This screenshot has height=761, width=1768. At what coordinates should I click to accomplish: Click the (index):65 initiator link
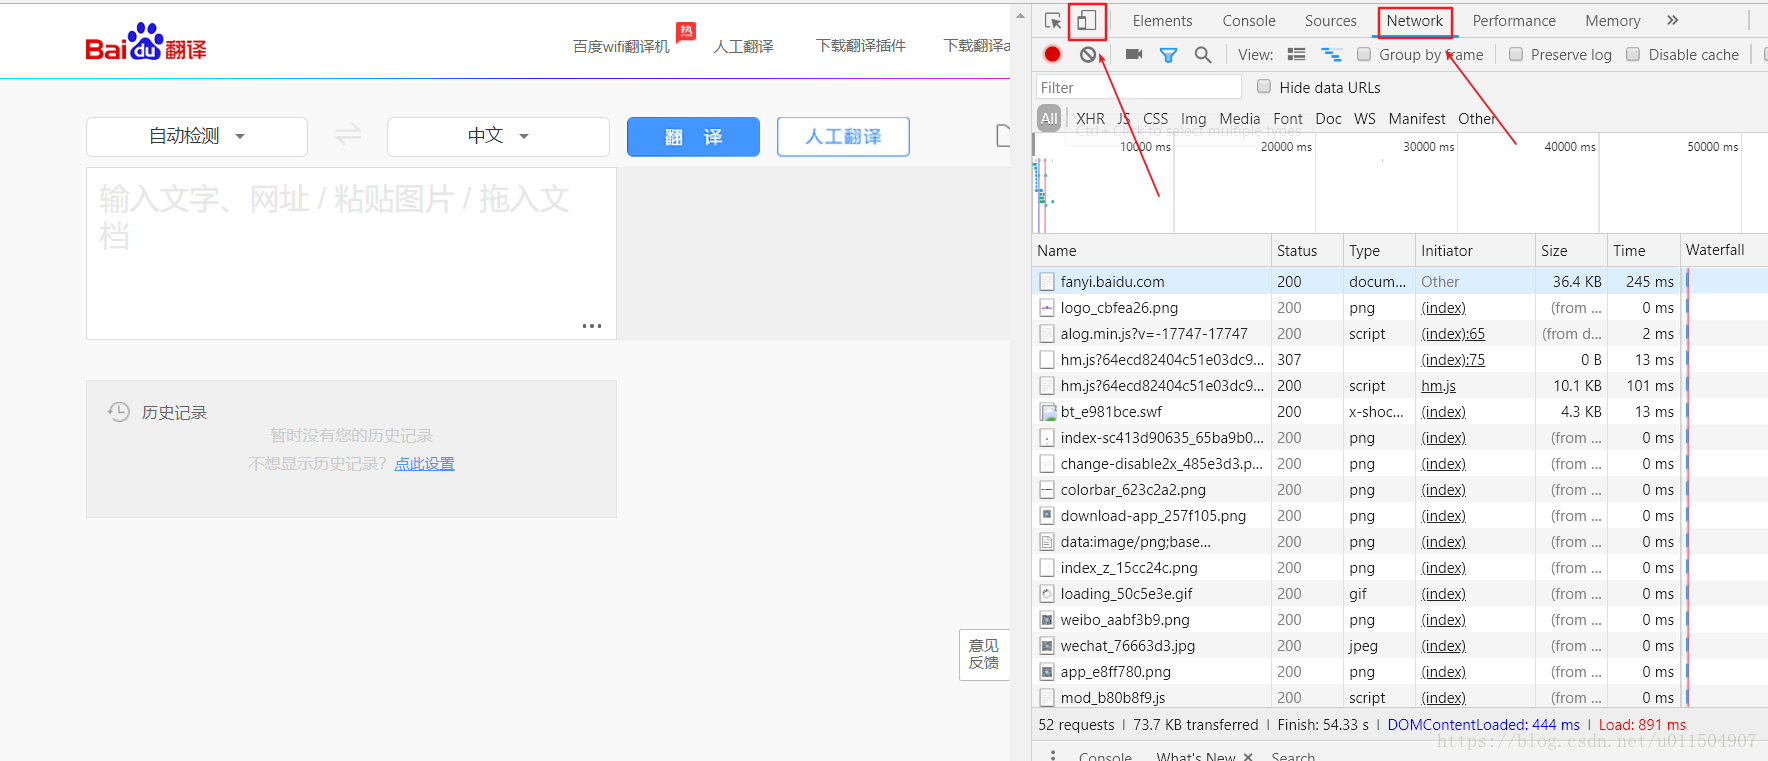tap(1453, 334)
